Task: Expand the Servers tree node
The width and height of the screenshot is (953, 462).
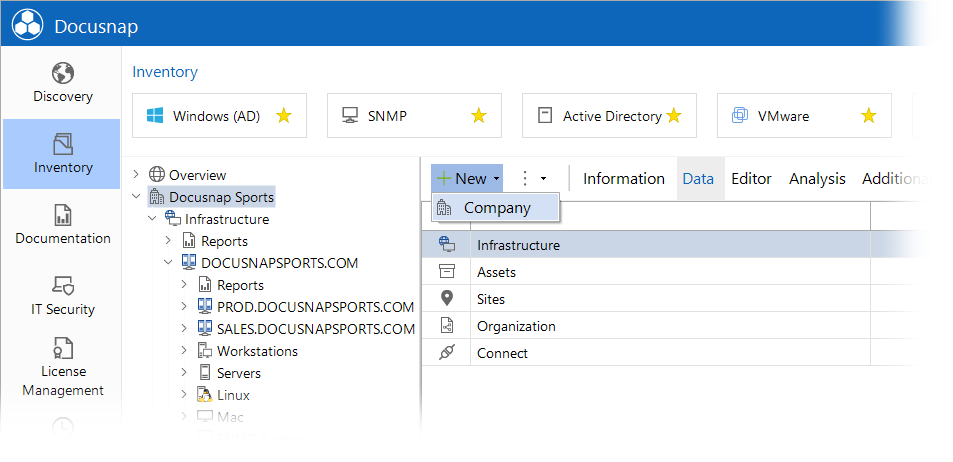Action: [x=184, y=373]
